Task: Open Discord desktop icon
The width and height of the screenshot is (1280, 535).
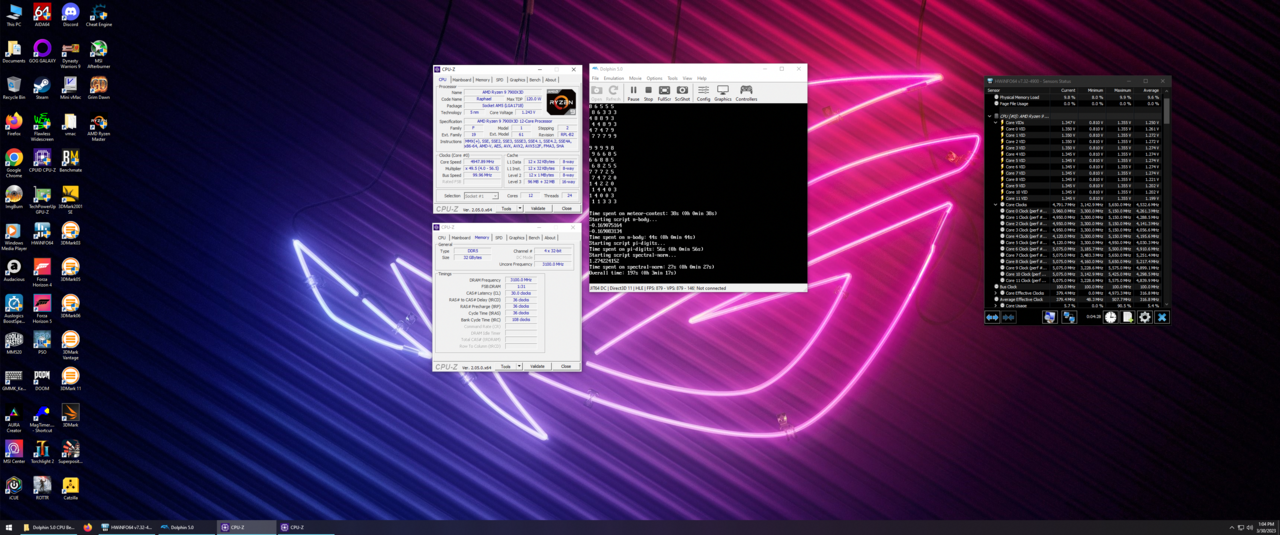Action: point(70,16)
